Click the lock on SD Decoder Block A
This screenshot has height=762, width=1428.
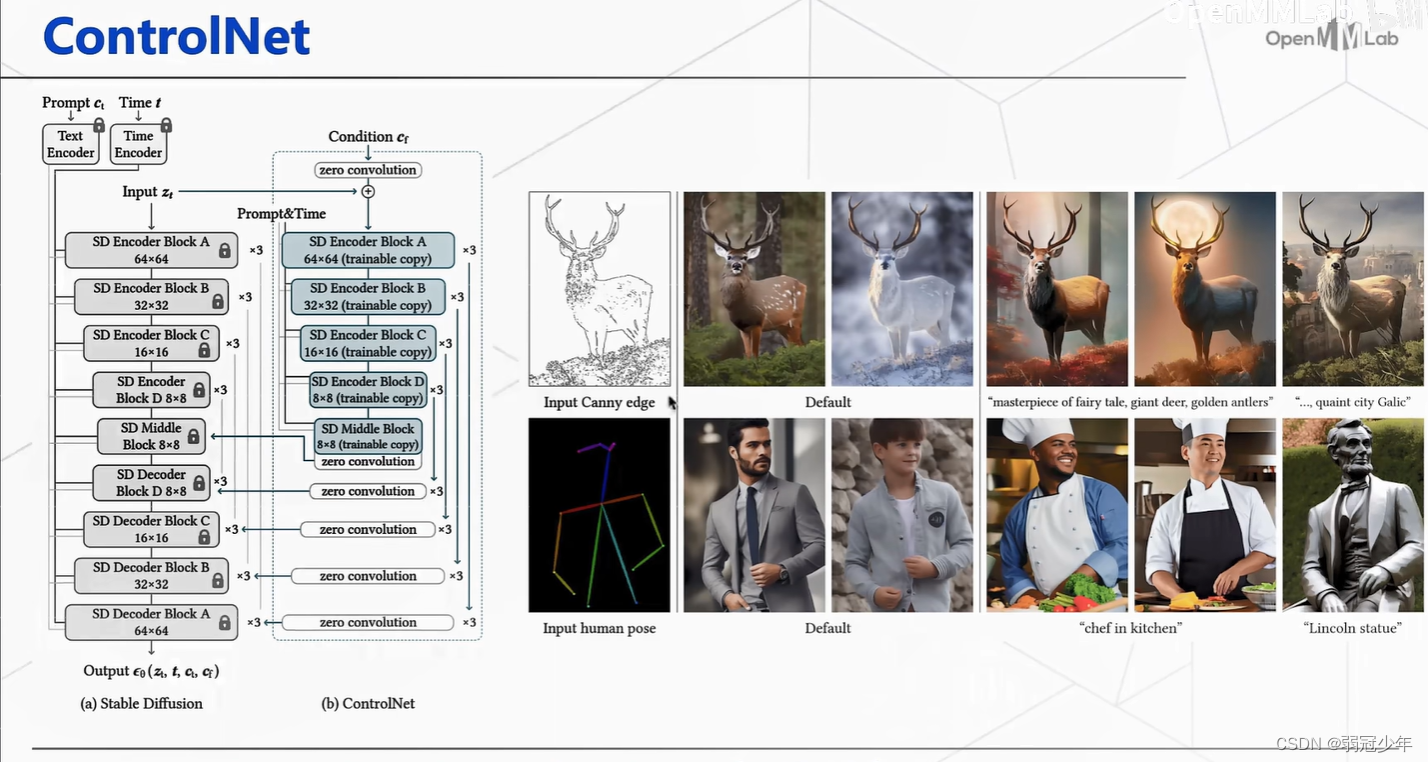point(225,623)
